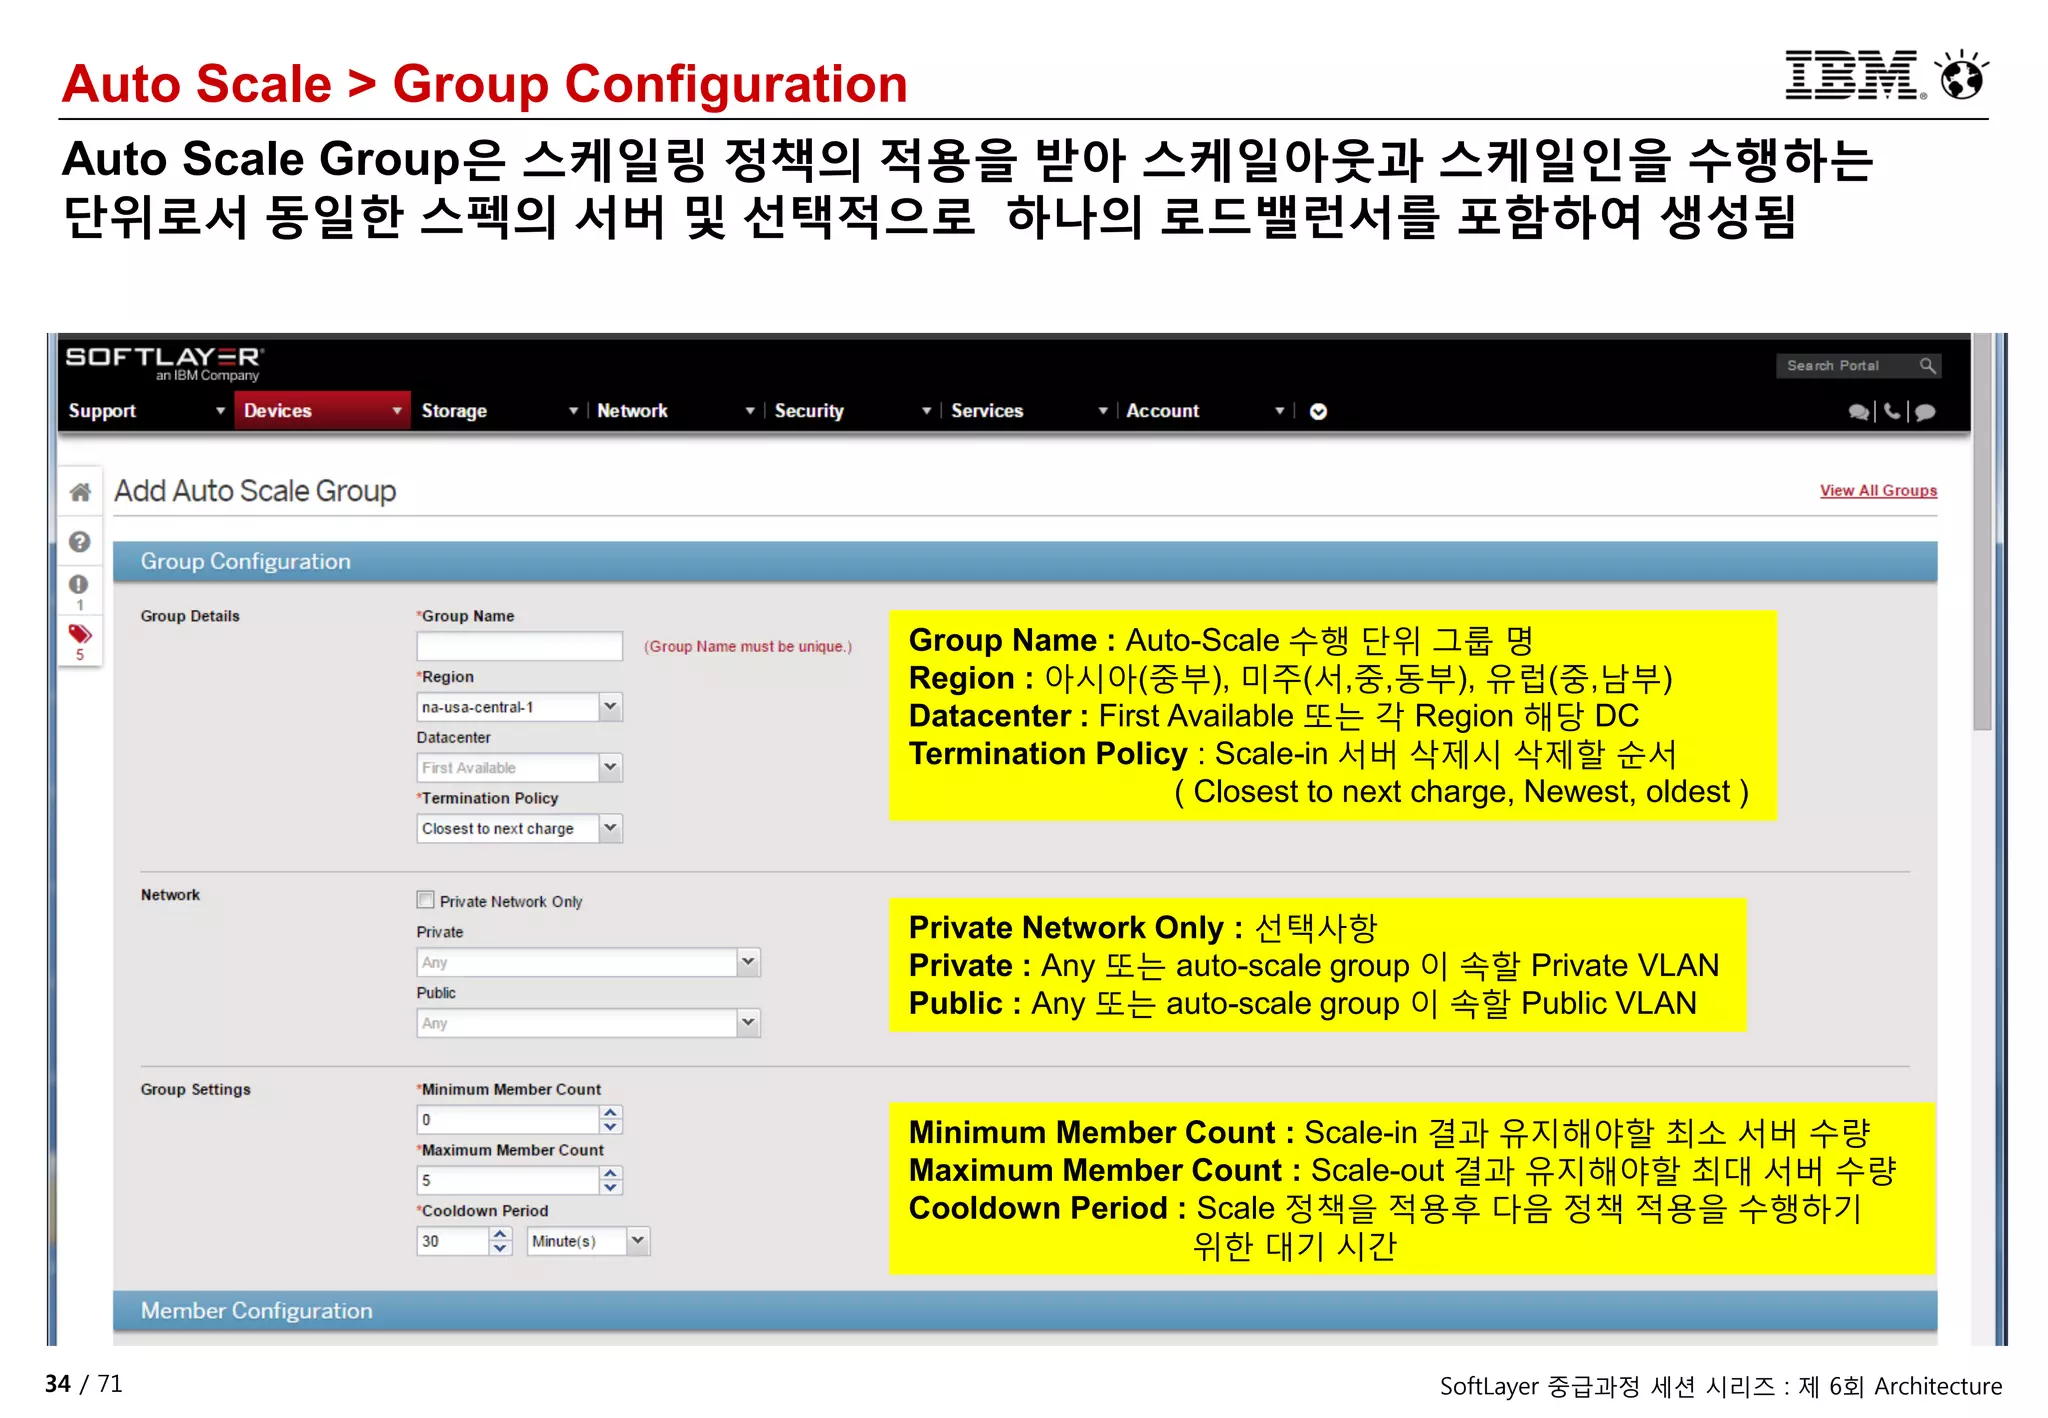
Task: Open the Security menu
Action: (852, 411)
